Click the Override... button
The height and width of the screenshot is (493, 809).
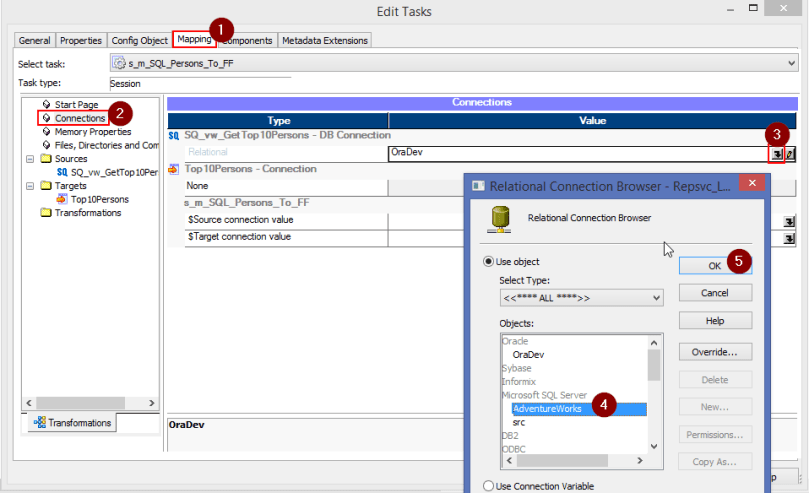714,352
